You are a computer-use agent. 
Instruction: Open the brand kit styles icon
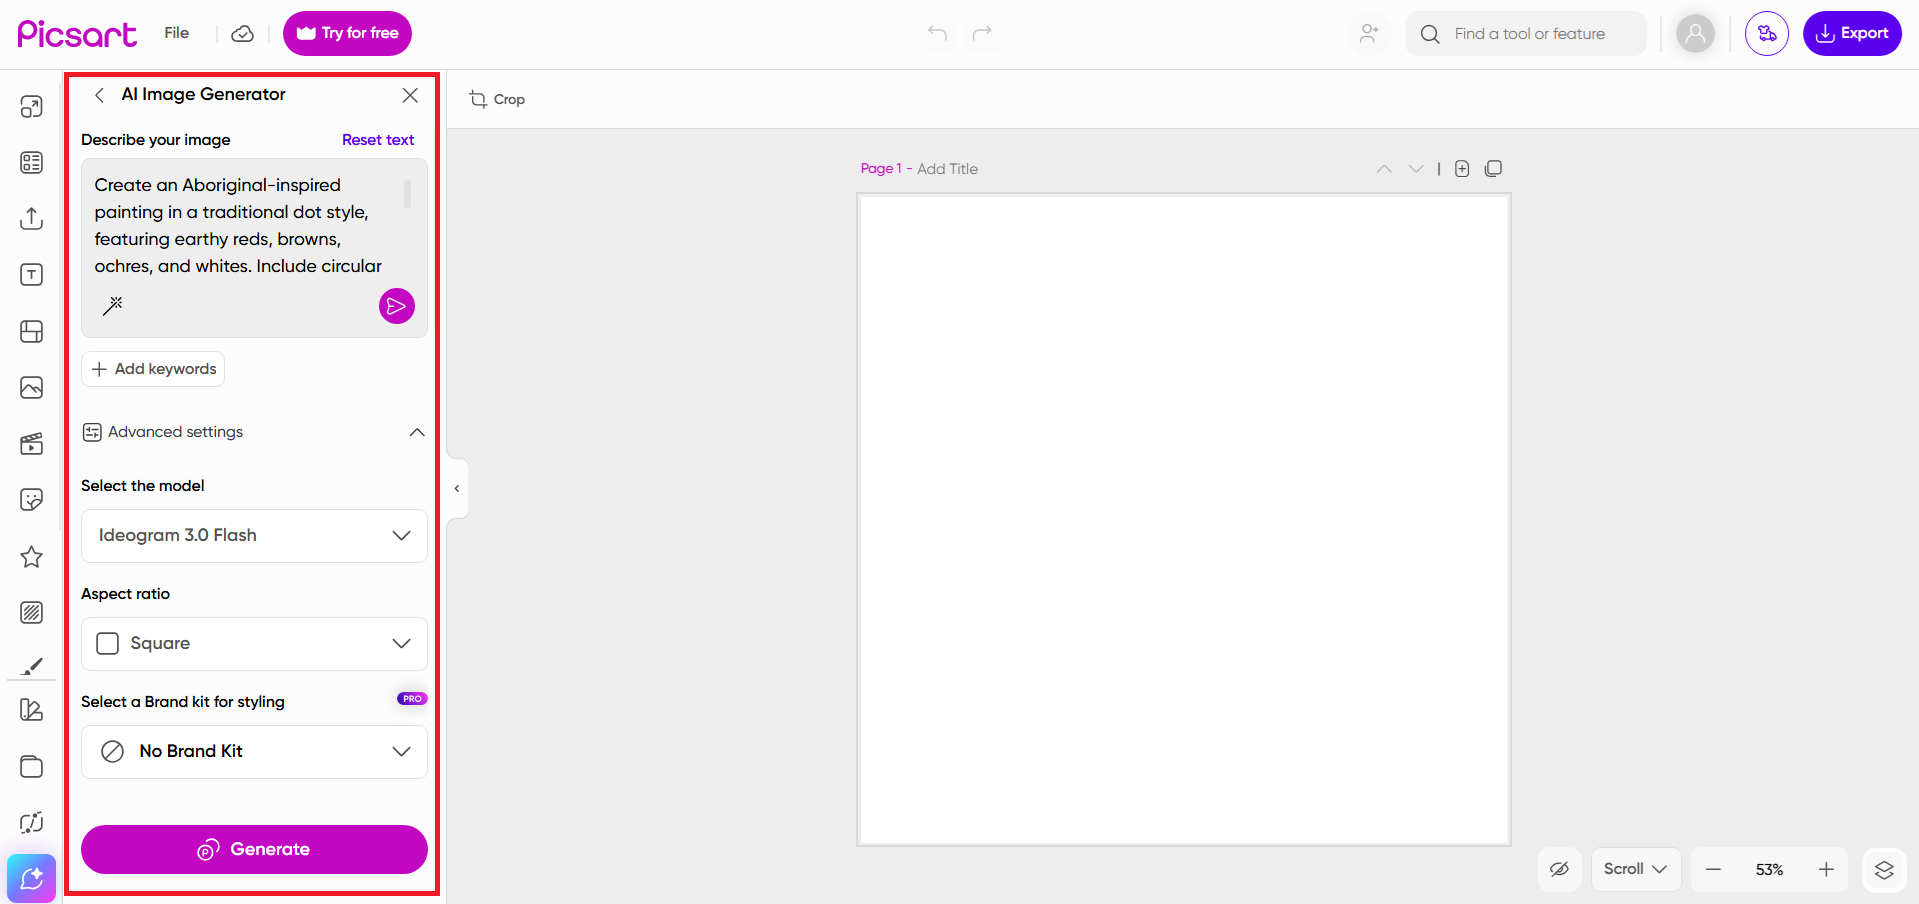32,710
